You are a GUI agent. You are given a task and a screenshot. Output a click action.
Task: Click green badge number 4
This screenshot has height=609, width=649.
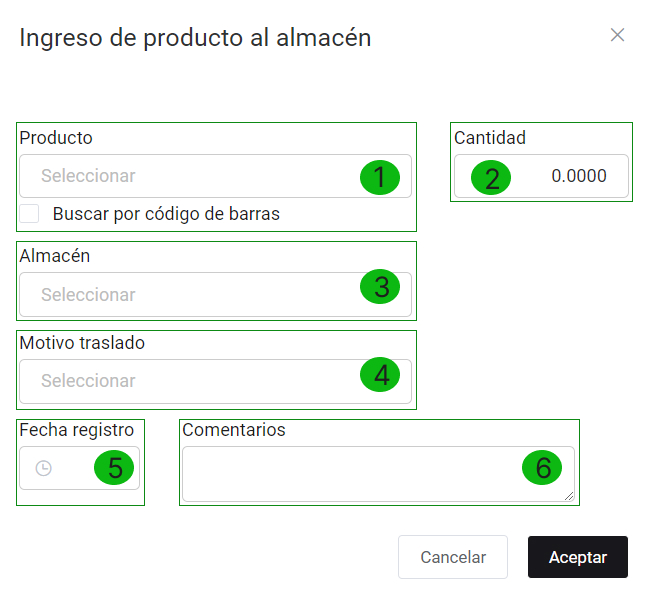pyautogui.click(x=379, y=375)
